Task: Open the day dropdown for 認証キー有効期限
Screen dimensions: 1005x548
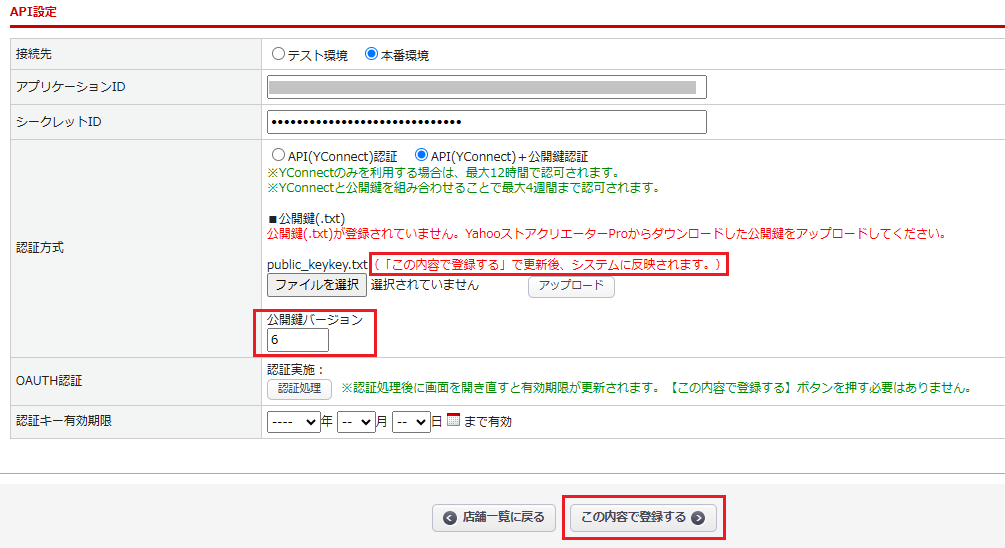Action: point(411,422)
